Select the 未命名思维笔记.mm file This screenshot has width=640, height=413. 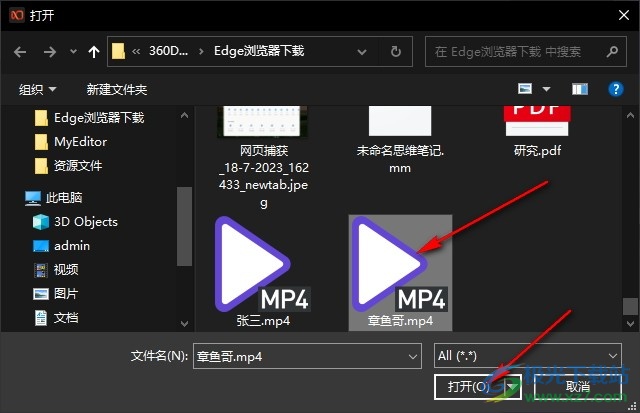click(x=400, y=141)
